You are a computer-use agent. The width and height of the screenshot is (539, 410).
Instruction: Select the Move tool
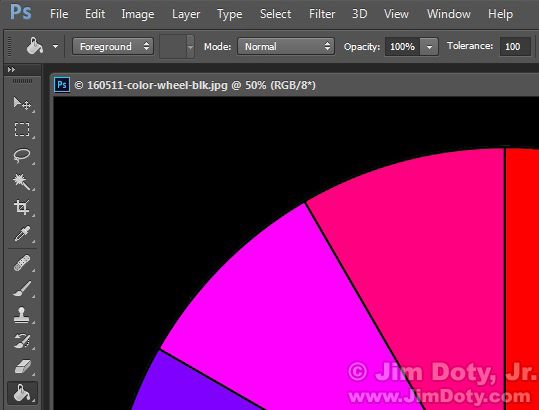point(22,103)
